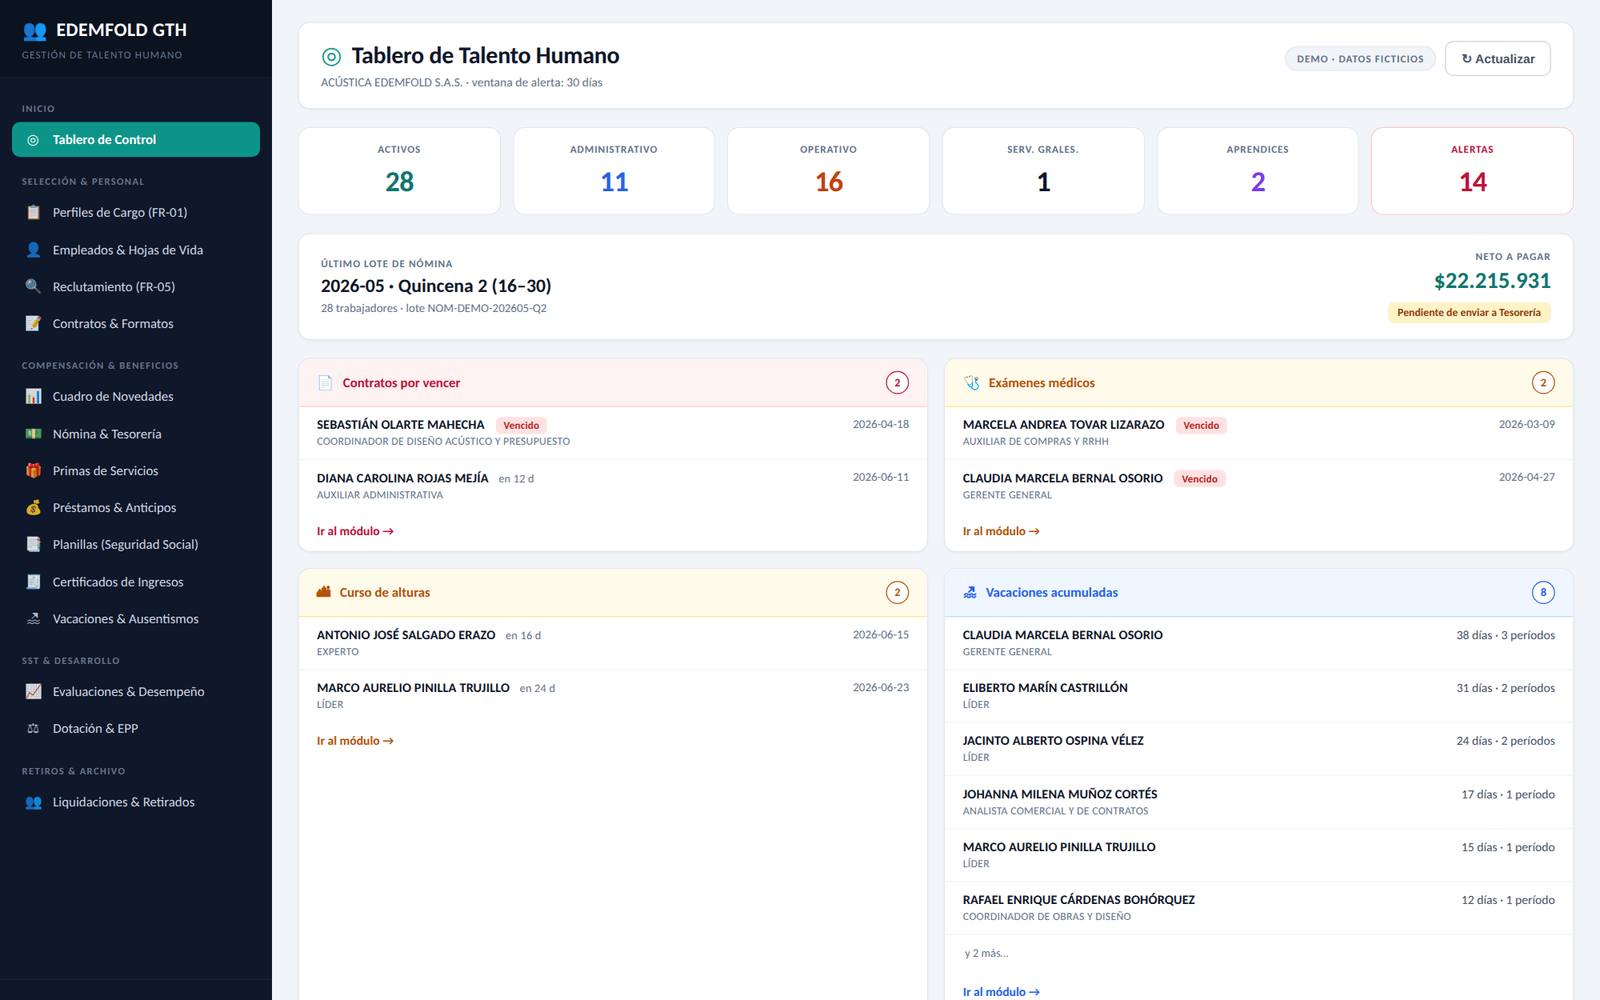Click the Alertas 14 stat card
1600x1000 pixels.
1472,171
